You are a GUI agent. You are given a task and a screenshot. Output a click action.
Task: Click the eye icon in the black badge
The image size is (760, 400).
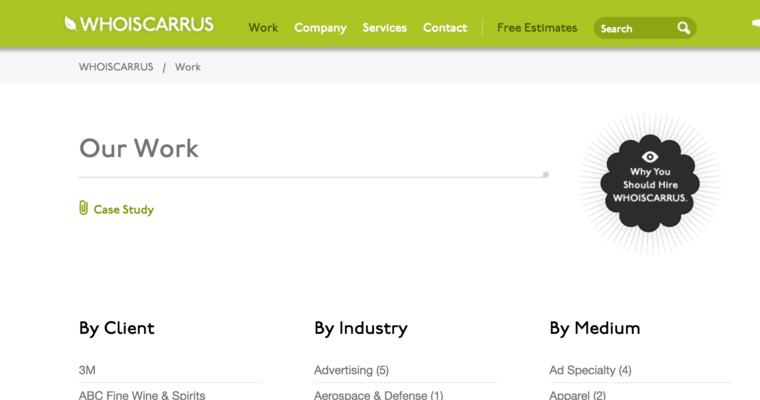650,157
